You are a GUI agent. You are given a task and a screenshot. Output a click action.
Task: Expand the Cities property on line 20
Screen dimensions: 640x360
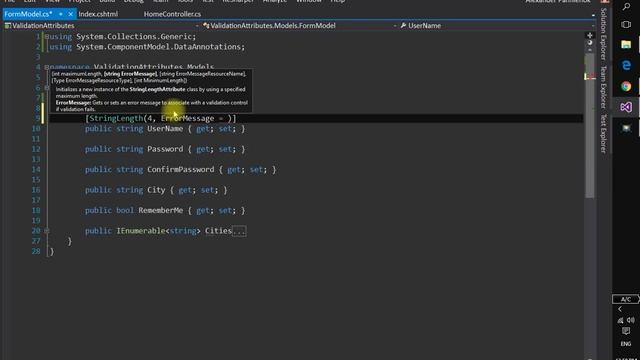coord(47,231)
